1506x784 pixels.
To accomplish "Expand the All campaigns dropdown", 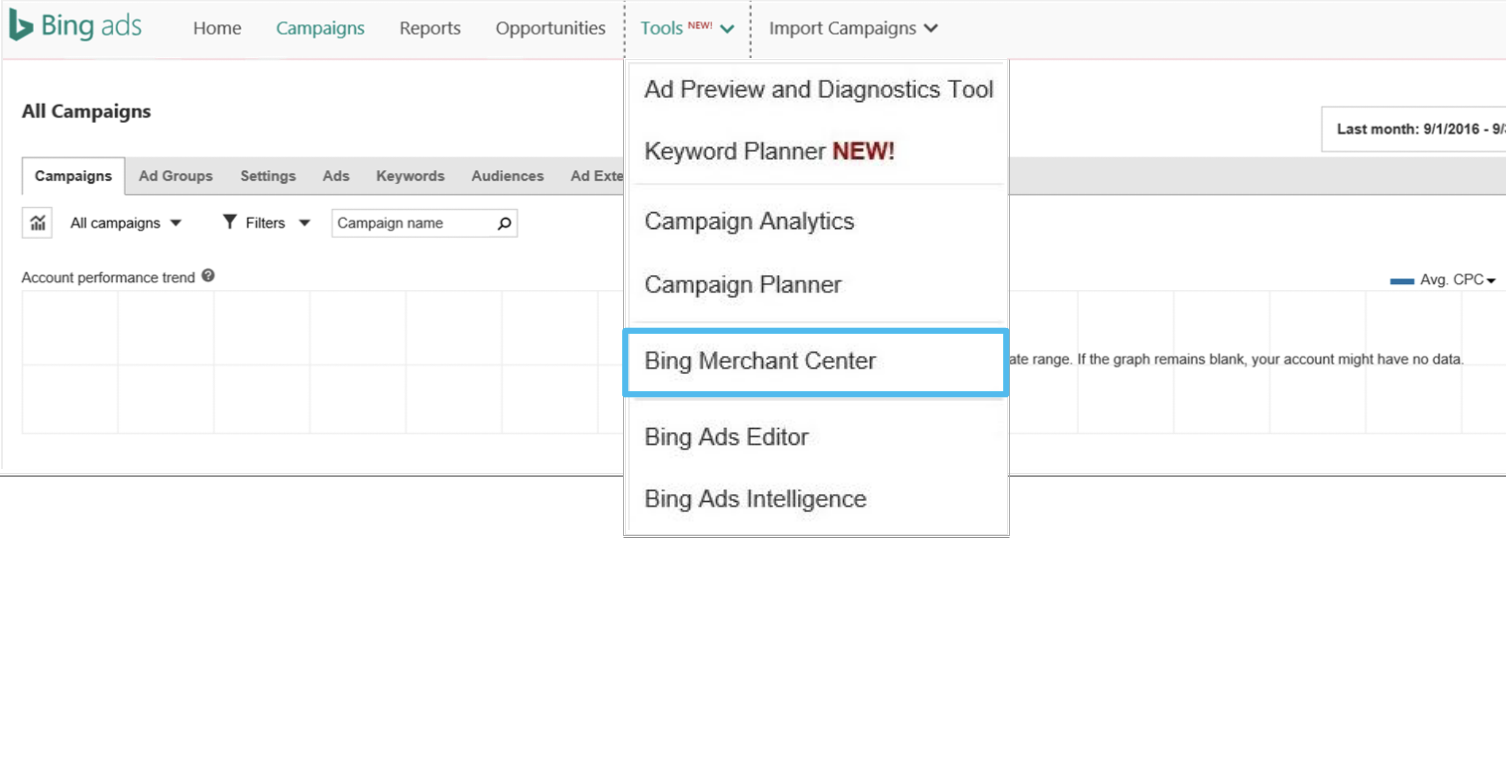I will coord(126,223).
